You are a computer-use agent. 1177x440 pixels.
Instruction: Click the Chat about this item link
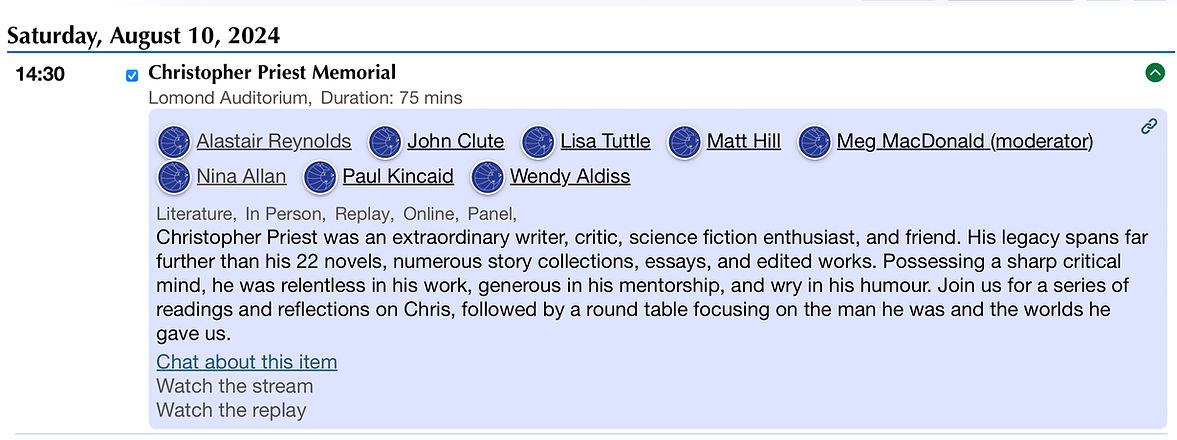[x=247, y=362]
